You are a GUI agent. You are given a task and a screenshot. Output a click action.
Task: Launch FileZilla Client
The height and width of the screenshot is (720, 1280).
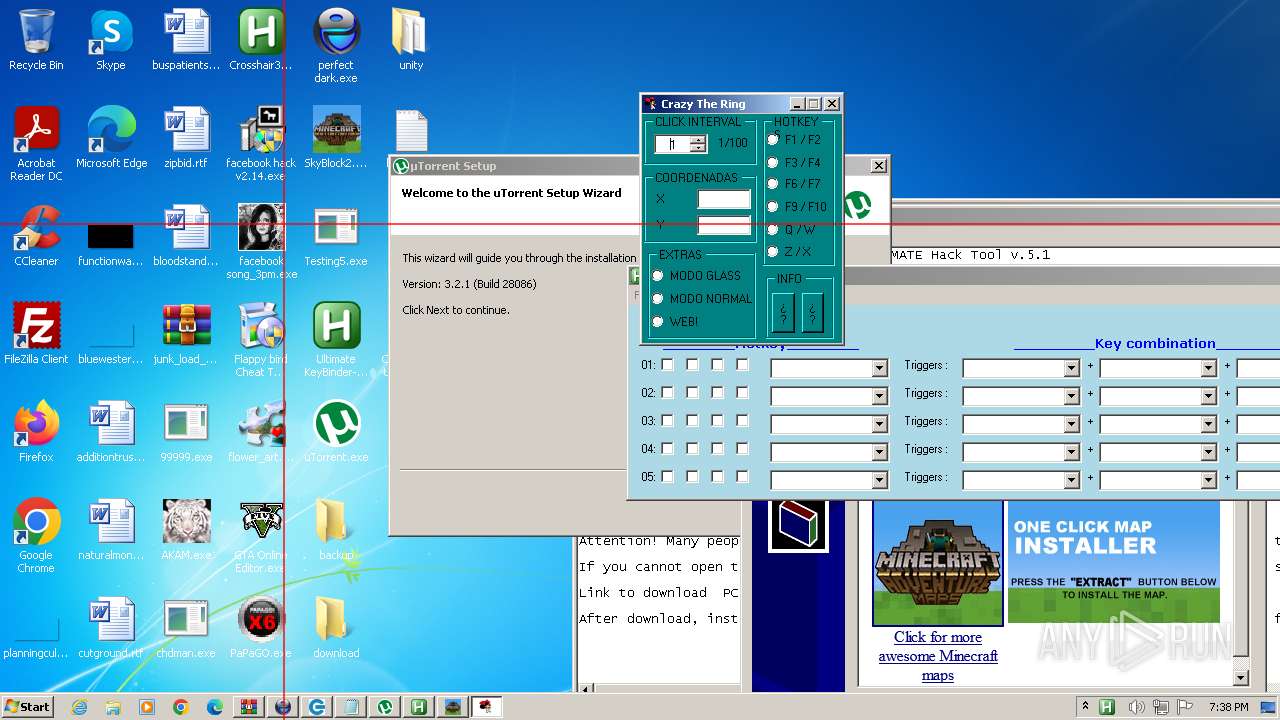pyautogui.click(x=36, y=335)
